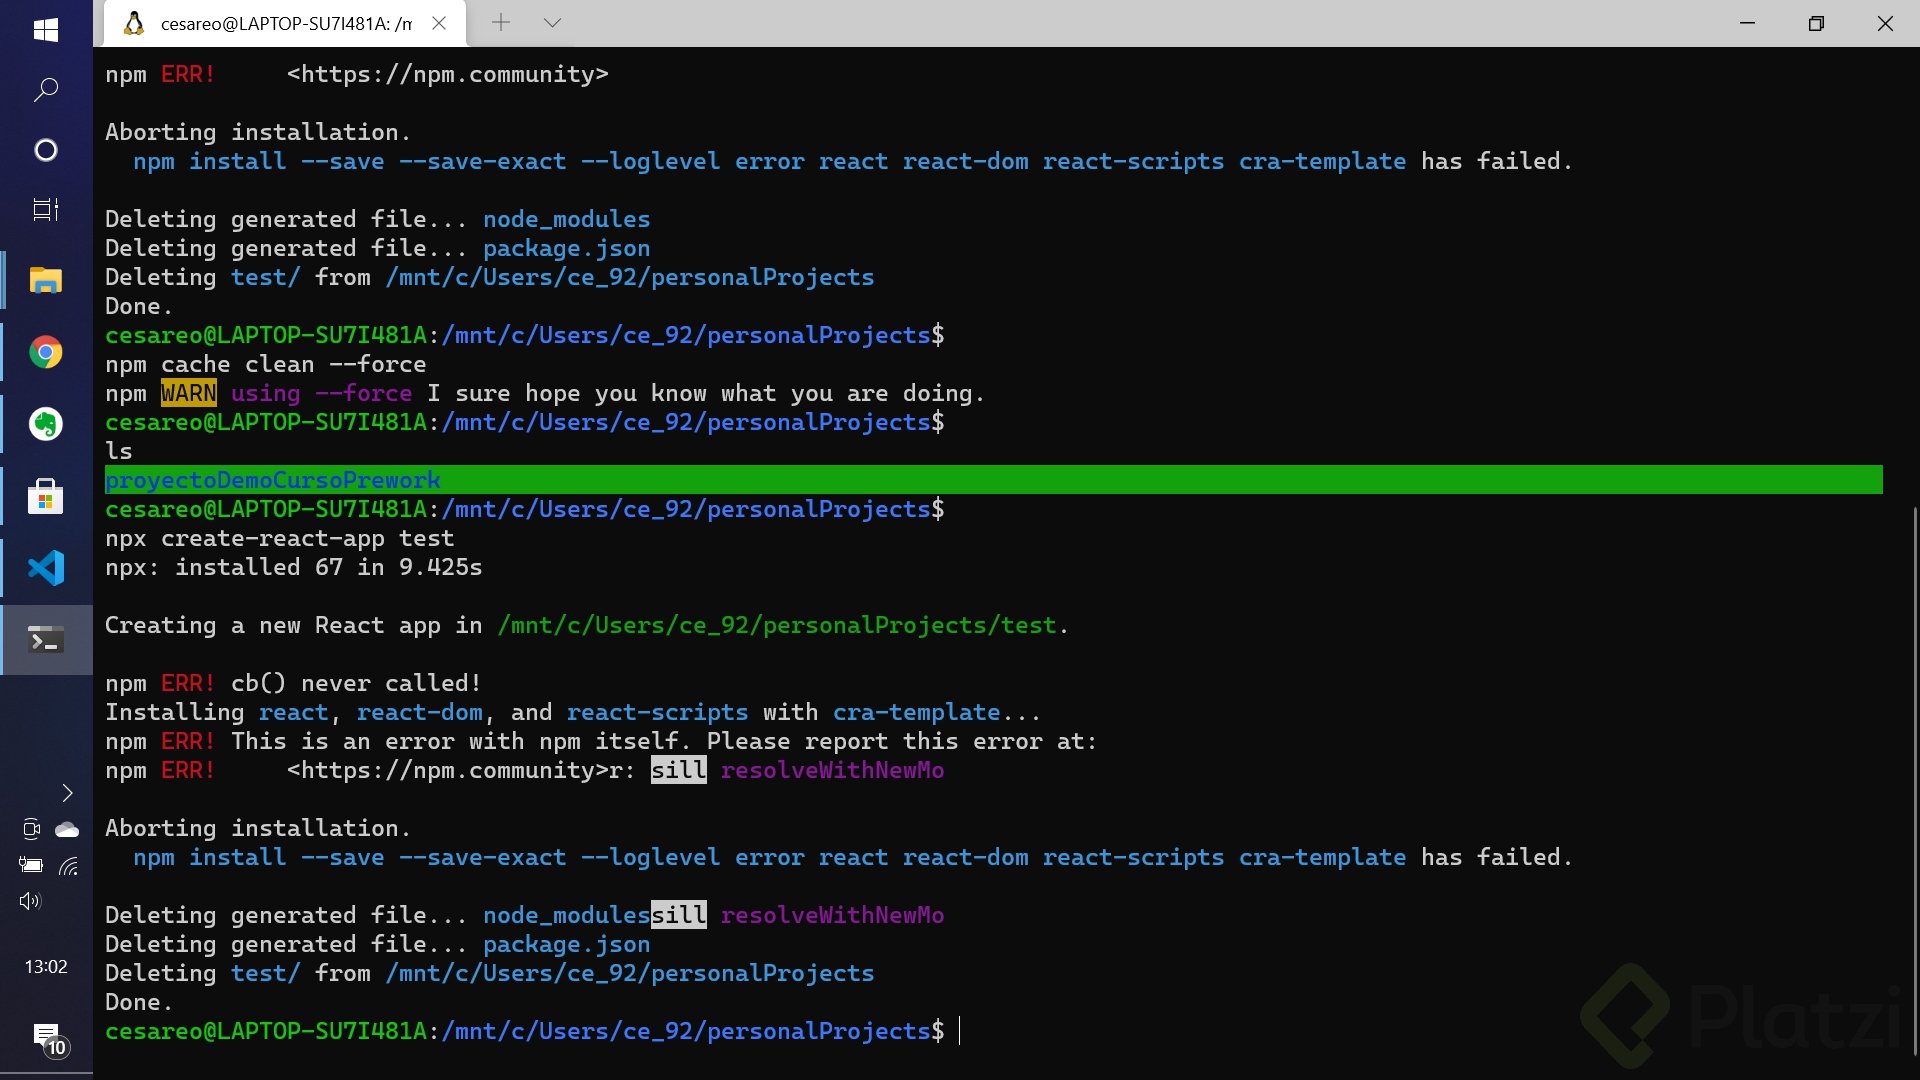Open Task View on the taskbar
The height and width of the screenshot is (1080, 1920).
46,210
